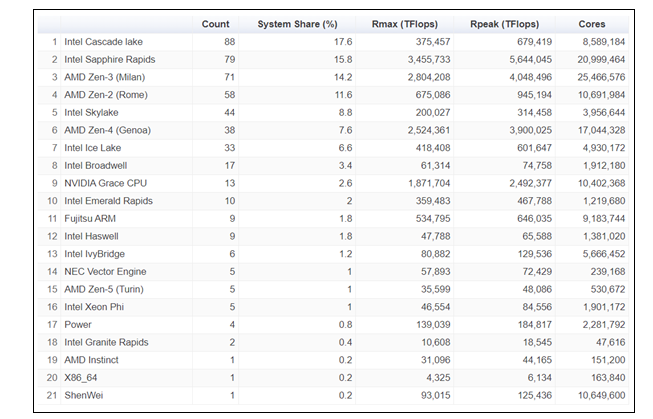Click the Rmax (TFlops) column header
Screen dimensions: 653x419
click(405, 24)
